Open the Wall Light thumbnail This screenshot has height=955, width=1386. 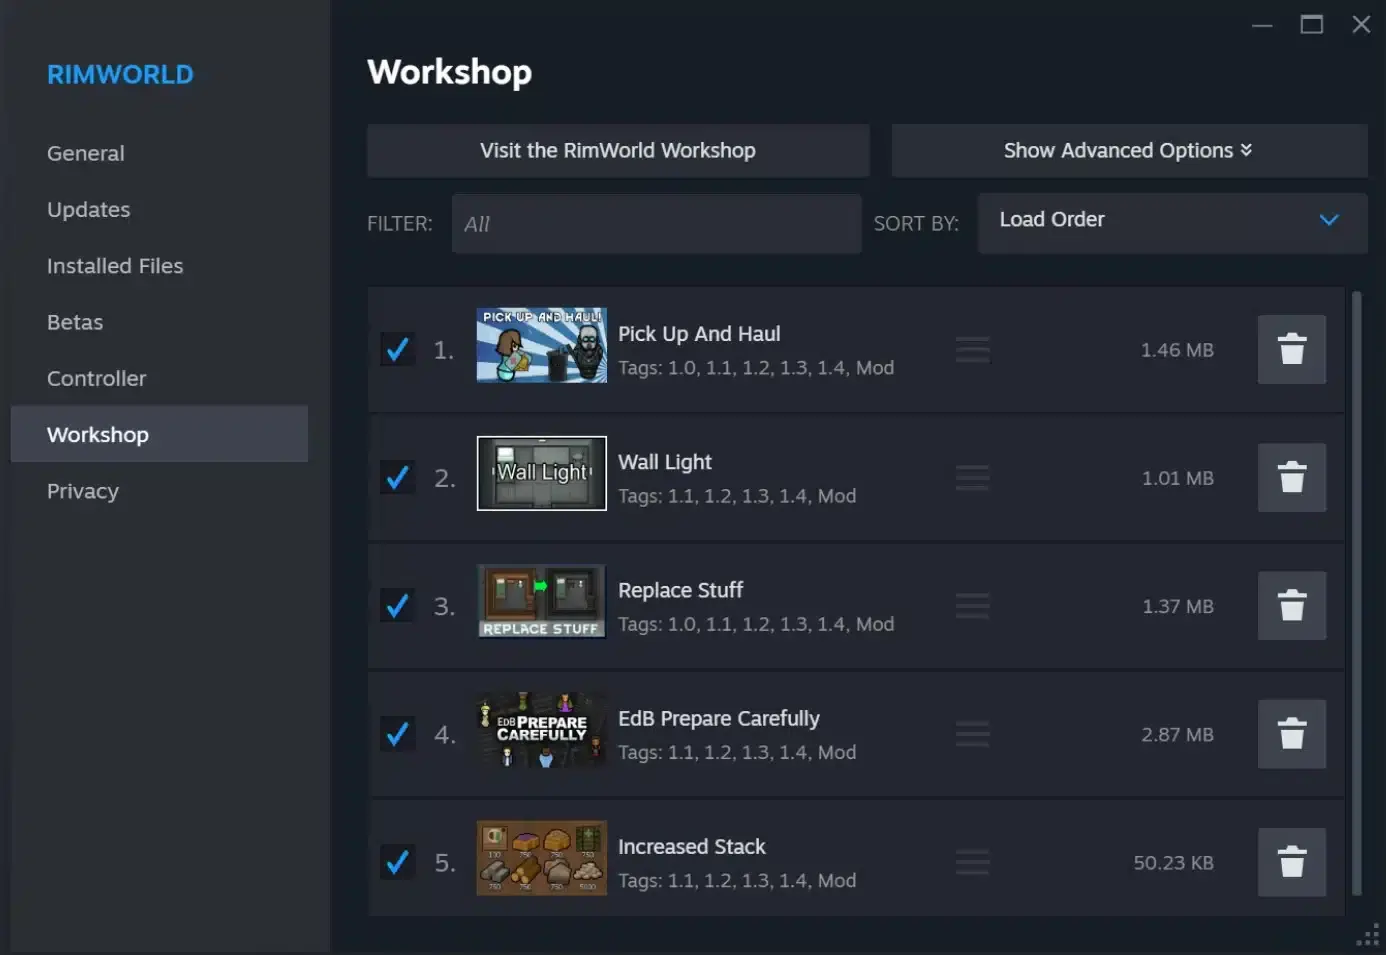click(541, 473)
